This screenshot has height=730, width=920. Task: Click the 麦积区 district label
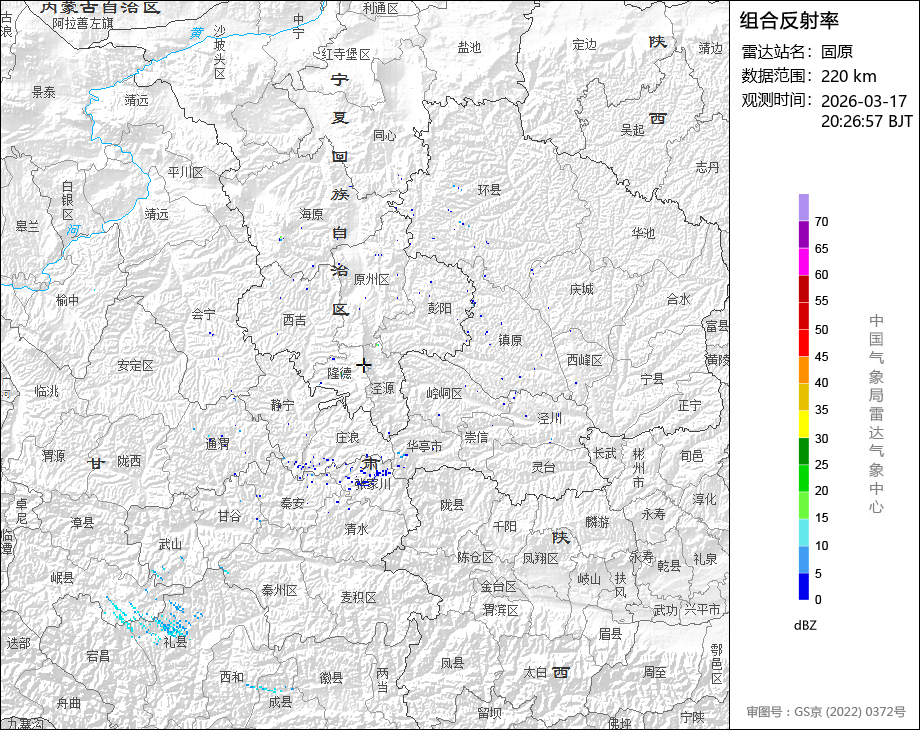point(358,597)
